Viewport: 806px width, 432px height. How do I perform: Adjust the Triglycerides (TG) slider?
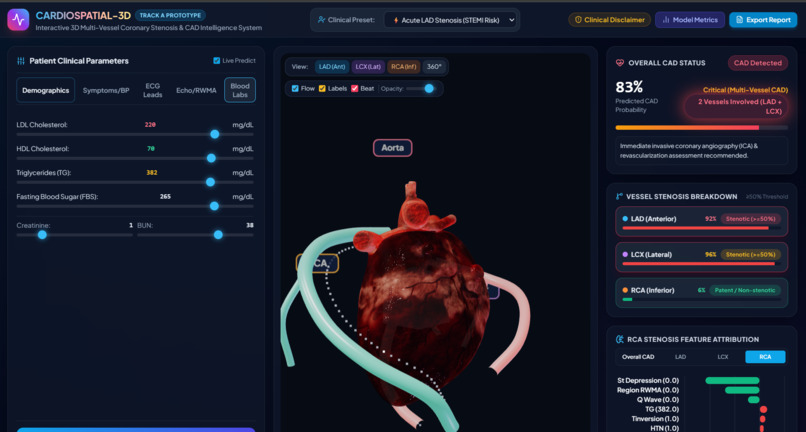point(135,182)
